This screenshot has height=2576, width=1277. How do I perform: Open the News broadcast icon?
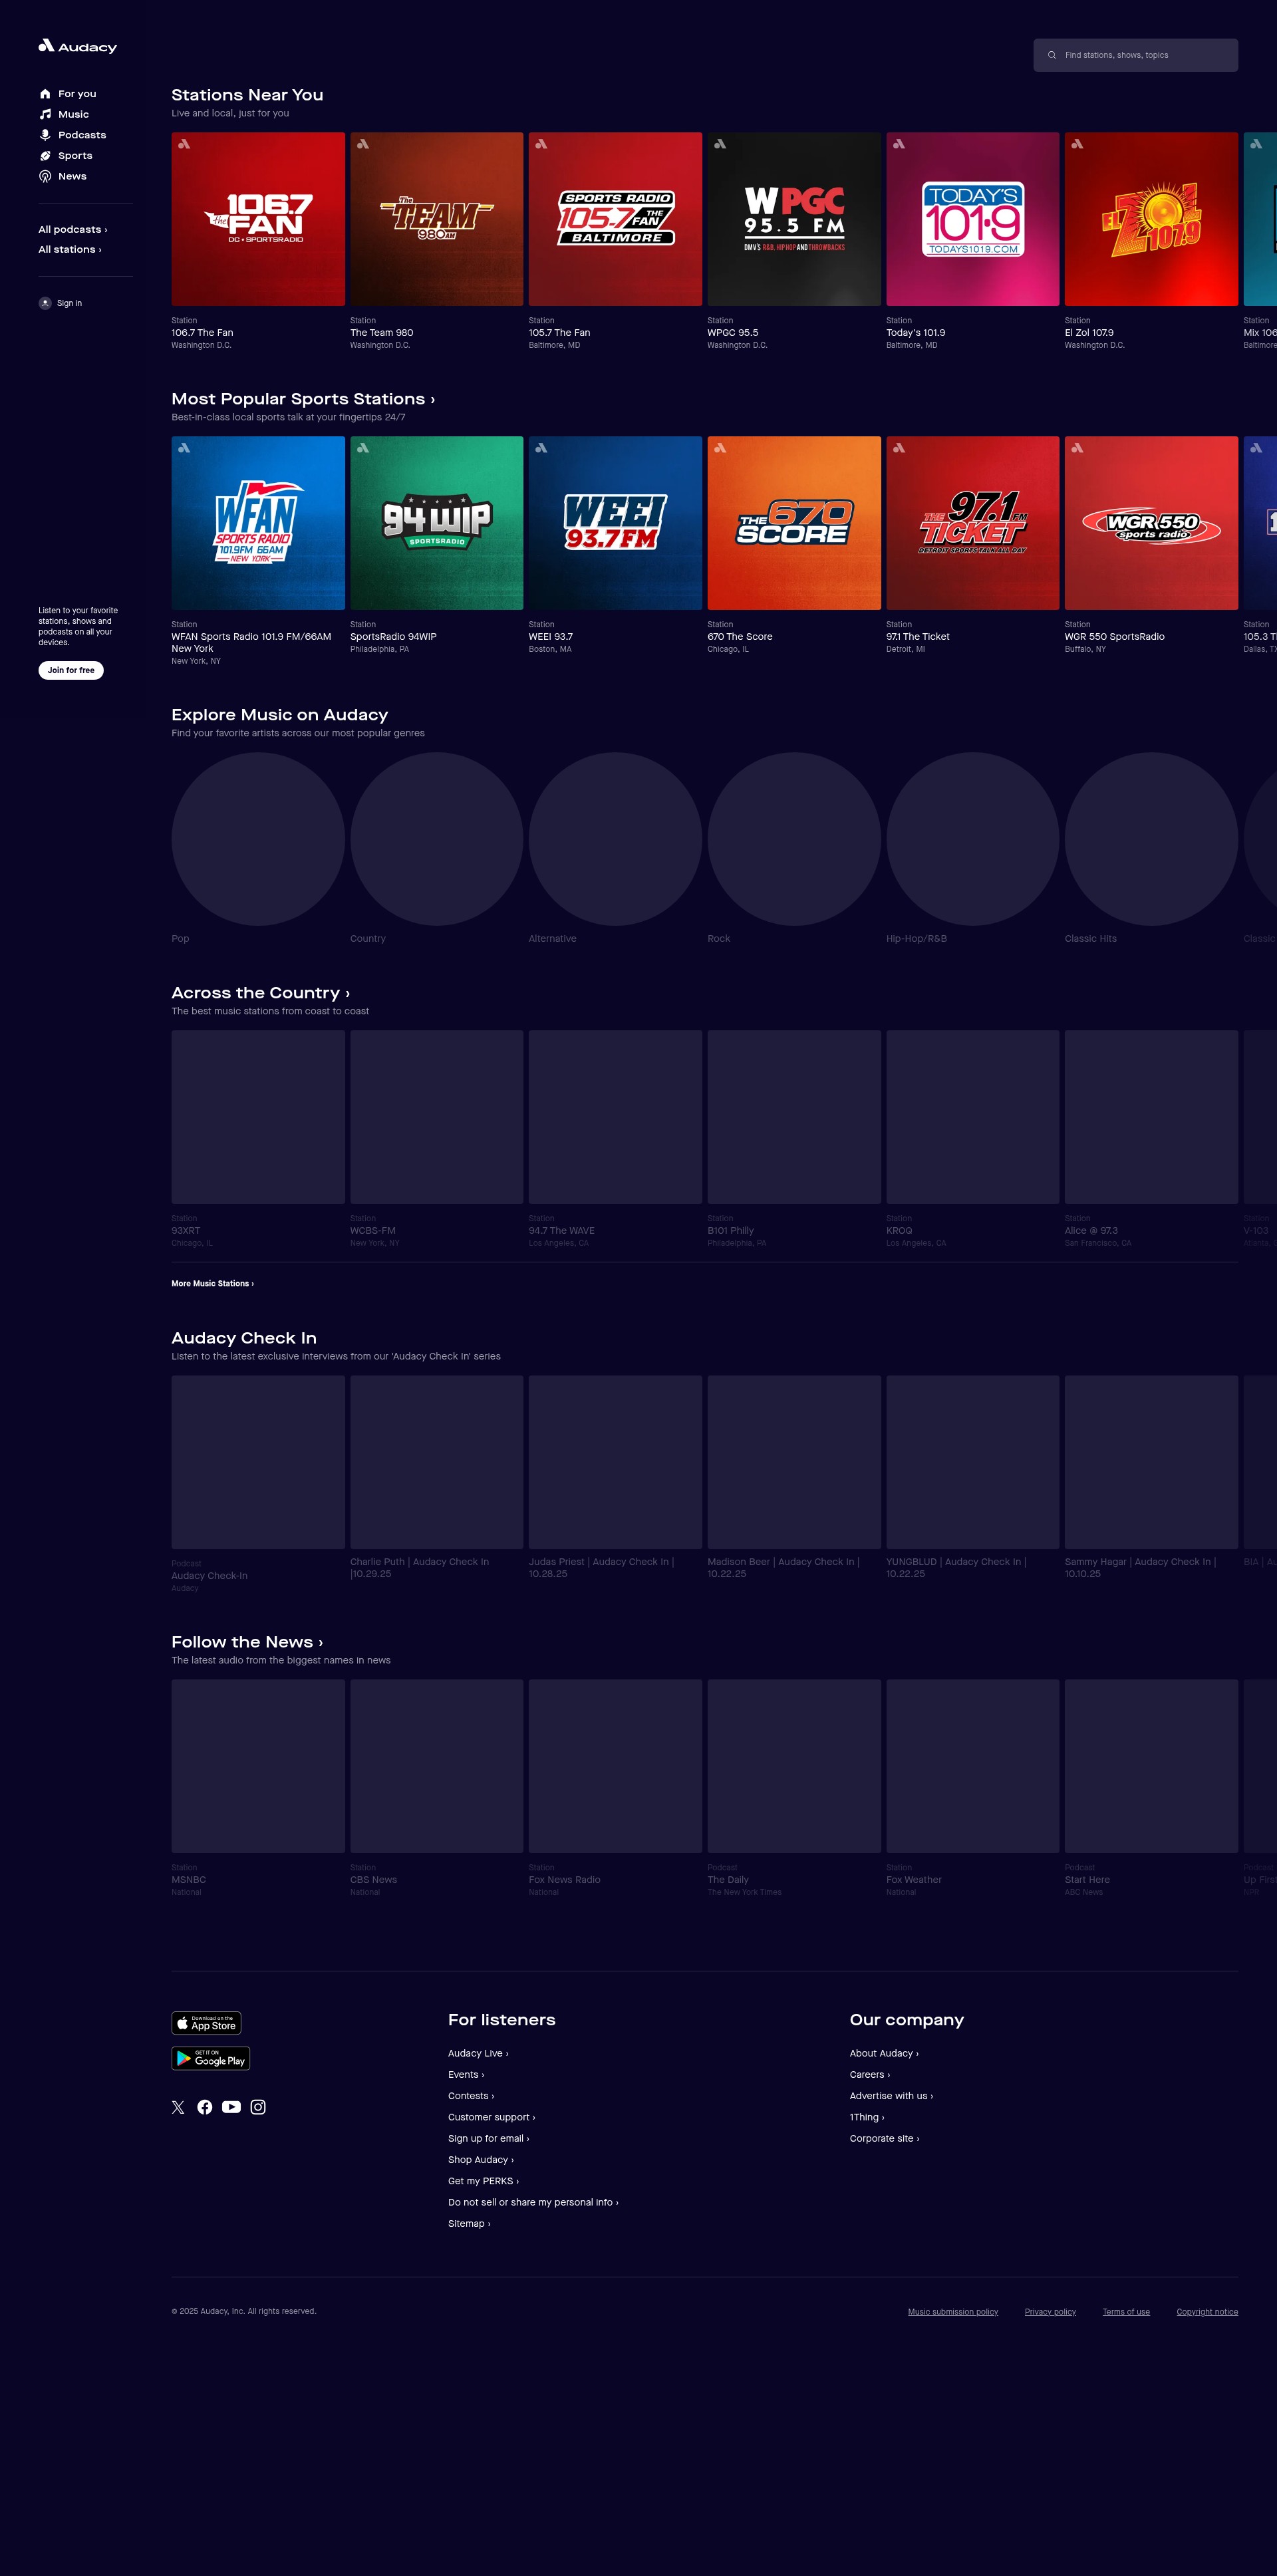[x=45, y=176]
